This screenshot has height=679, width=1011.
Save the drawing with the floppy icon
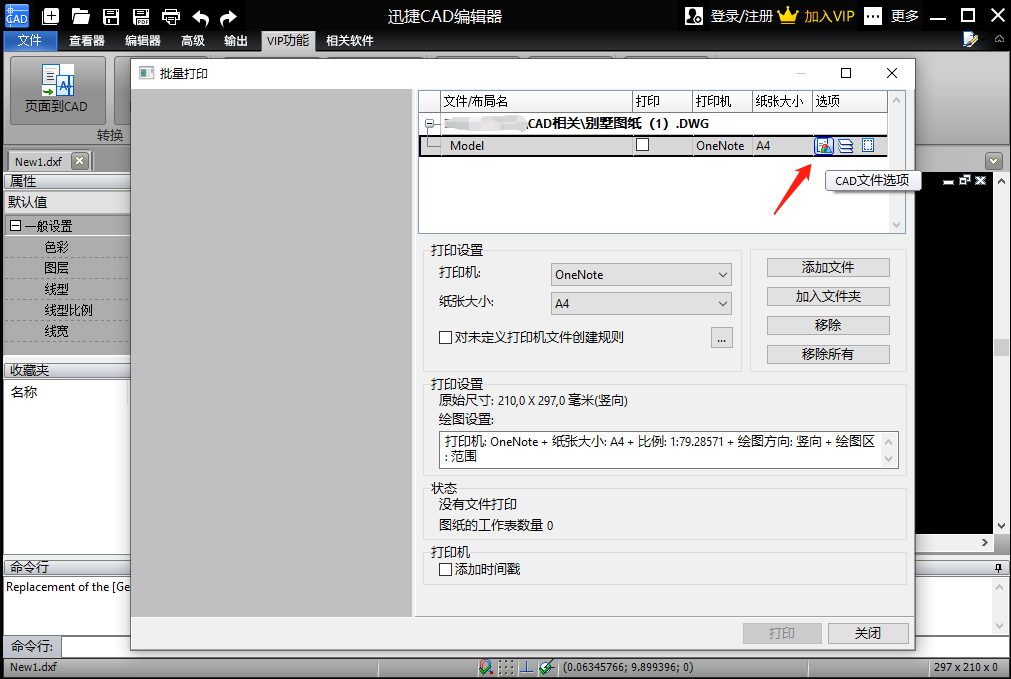tap(111, 16)
